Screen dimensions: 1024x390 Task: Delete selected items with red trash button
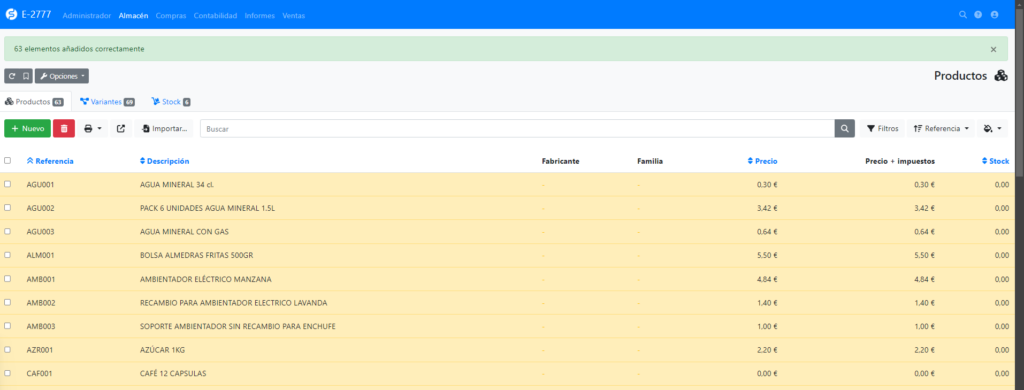(64, 129)
